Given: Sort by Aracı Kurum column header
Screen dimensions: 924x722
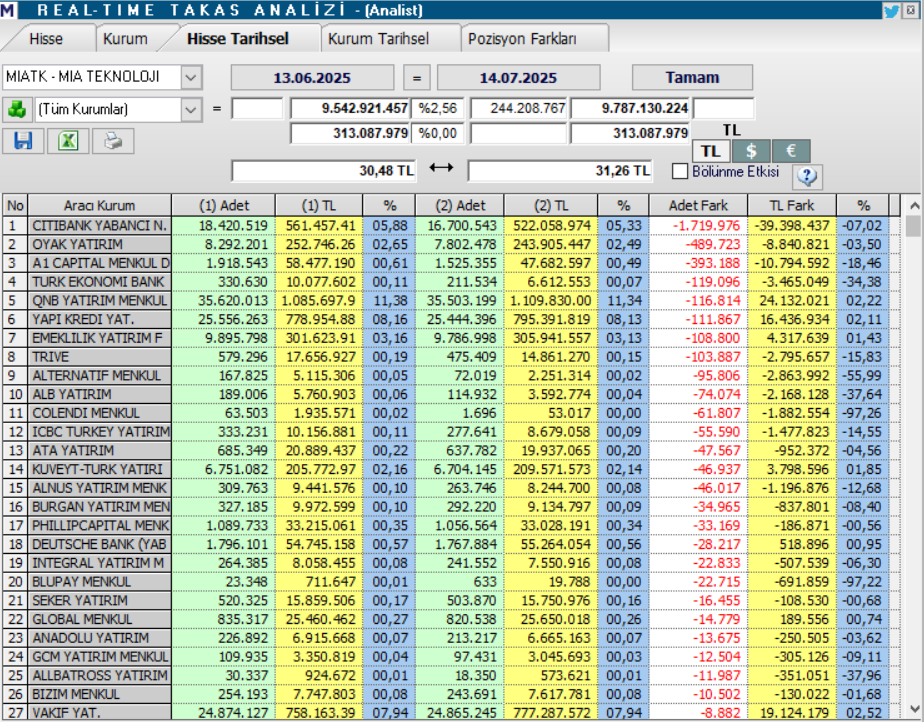Looking at the screenshot, I should [100, 206].
